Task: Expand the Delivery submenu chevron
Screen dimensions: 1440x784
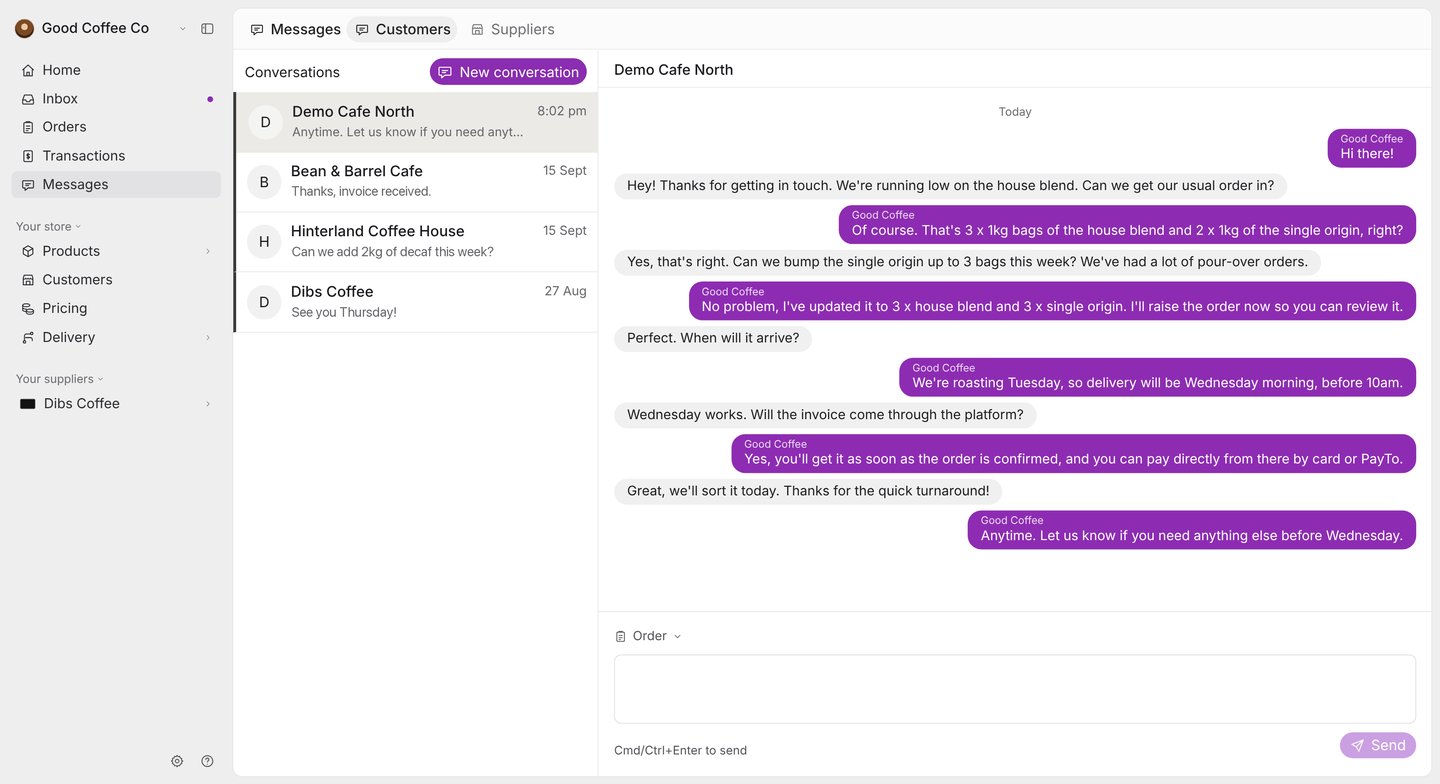Action: pos(208,338)
